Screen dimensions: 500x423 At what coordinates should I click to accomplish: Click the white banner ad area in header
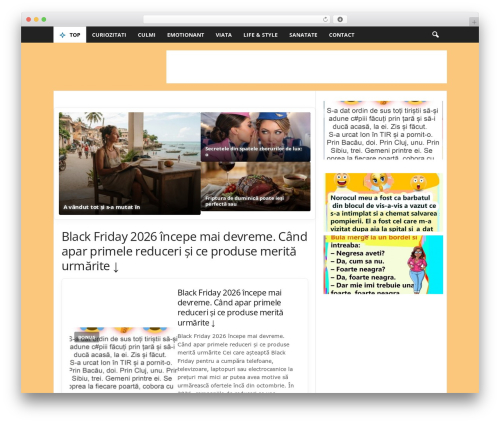point(306,67)
